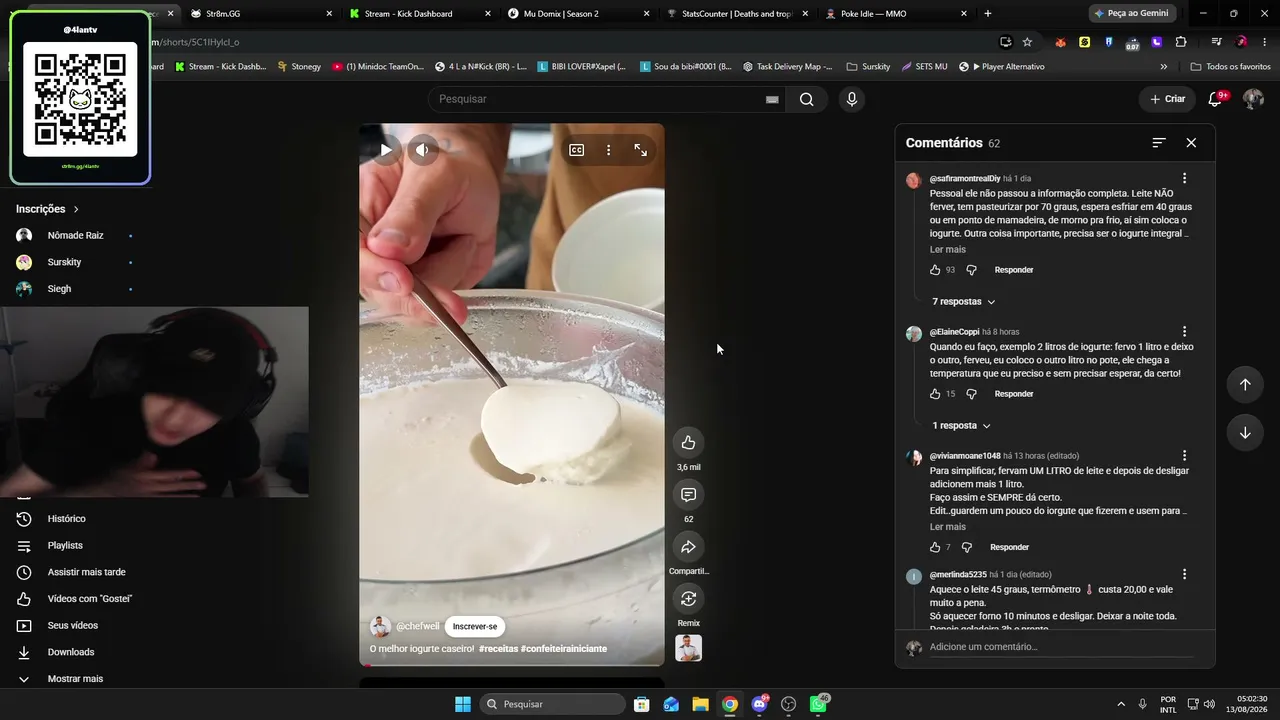Reply to the @ElaineCoppi comment
The height and width of the screenshot is (720, 1280).
pos(1014,394)
